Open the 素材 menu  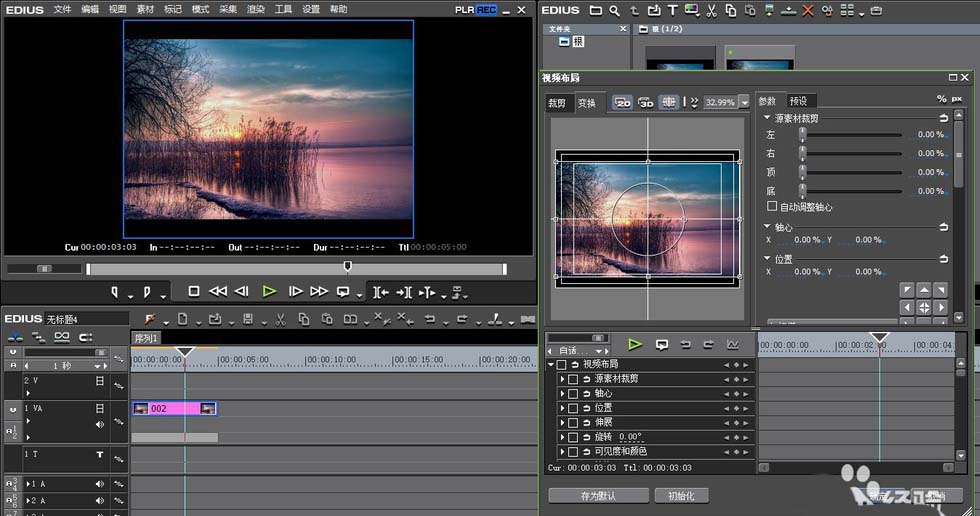coord(146,9)
